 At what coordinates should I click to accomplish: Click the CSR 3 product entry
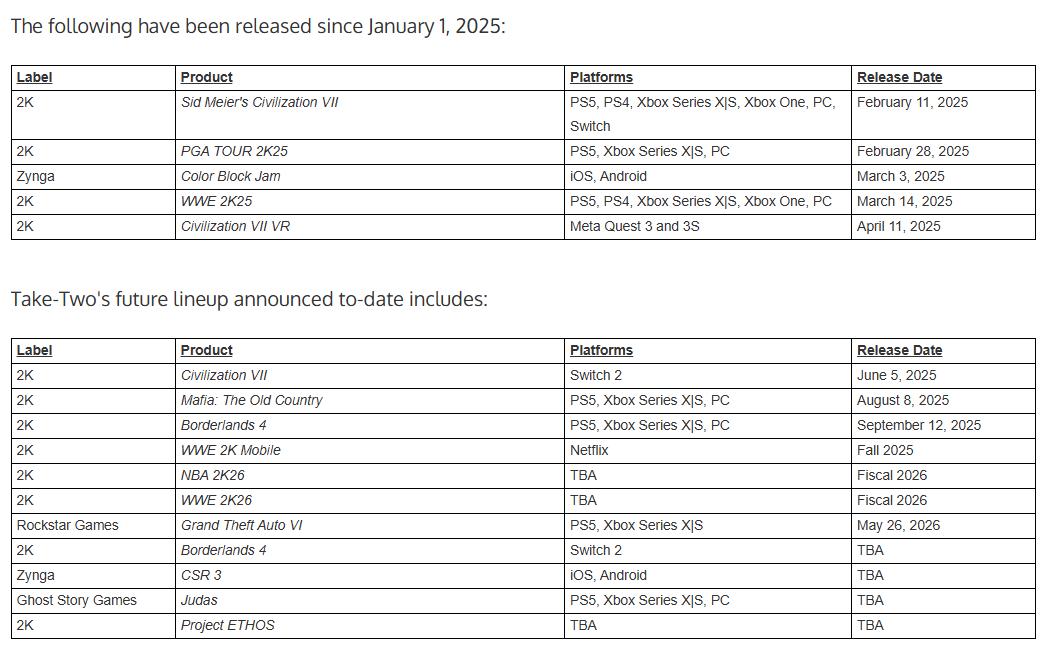click(x=201, y=576)
